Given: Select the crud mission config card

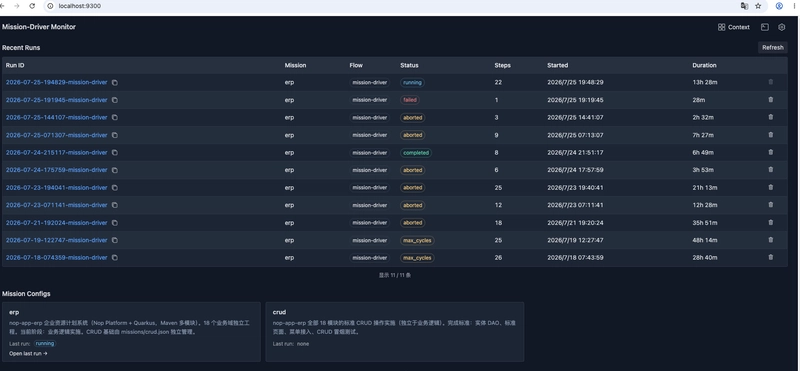Looking at the screenshot, I should (x=395, y=332).
